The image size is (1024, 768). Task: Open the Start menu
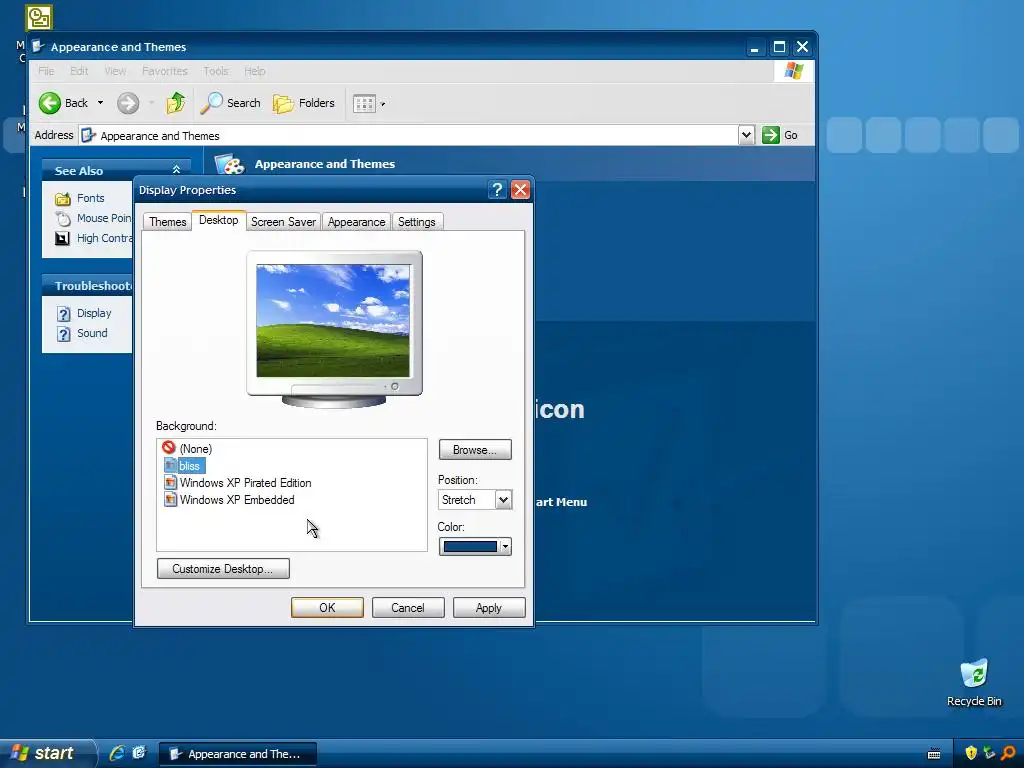click(x=47, y=754)
